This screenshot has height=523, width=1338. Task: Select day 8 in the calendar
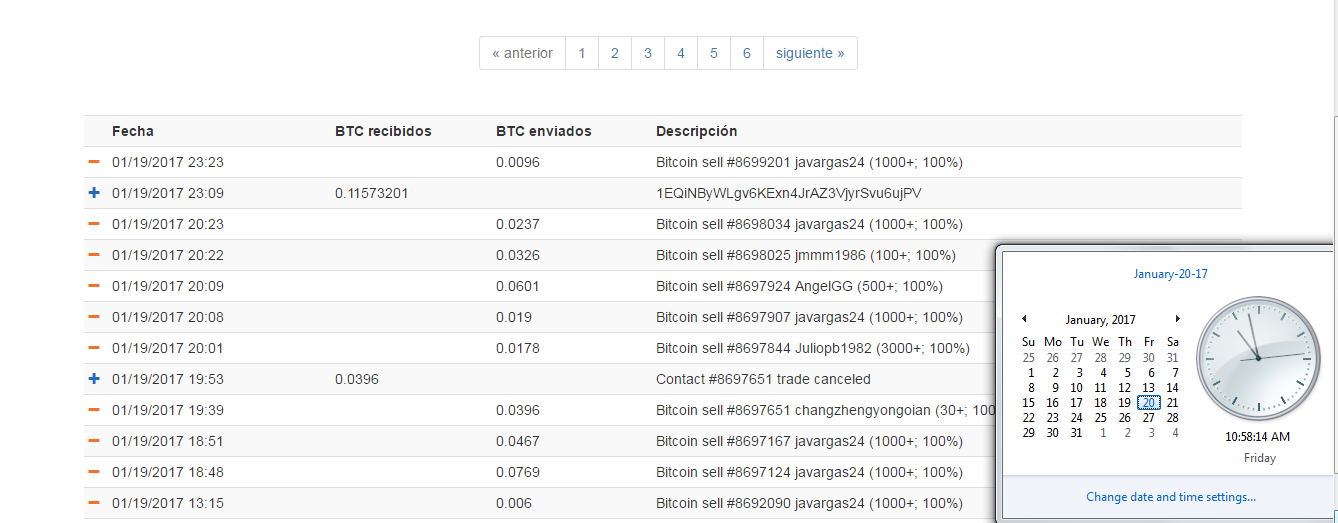coord(1029,388)
